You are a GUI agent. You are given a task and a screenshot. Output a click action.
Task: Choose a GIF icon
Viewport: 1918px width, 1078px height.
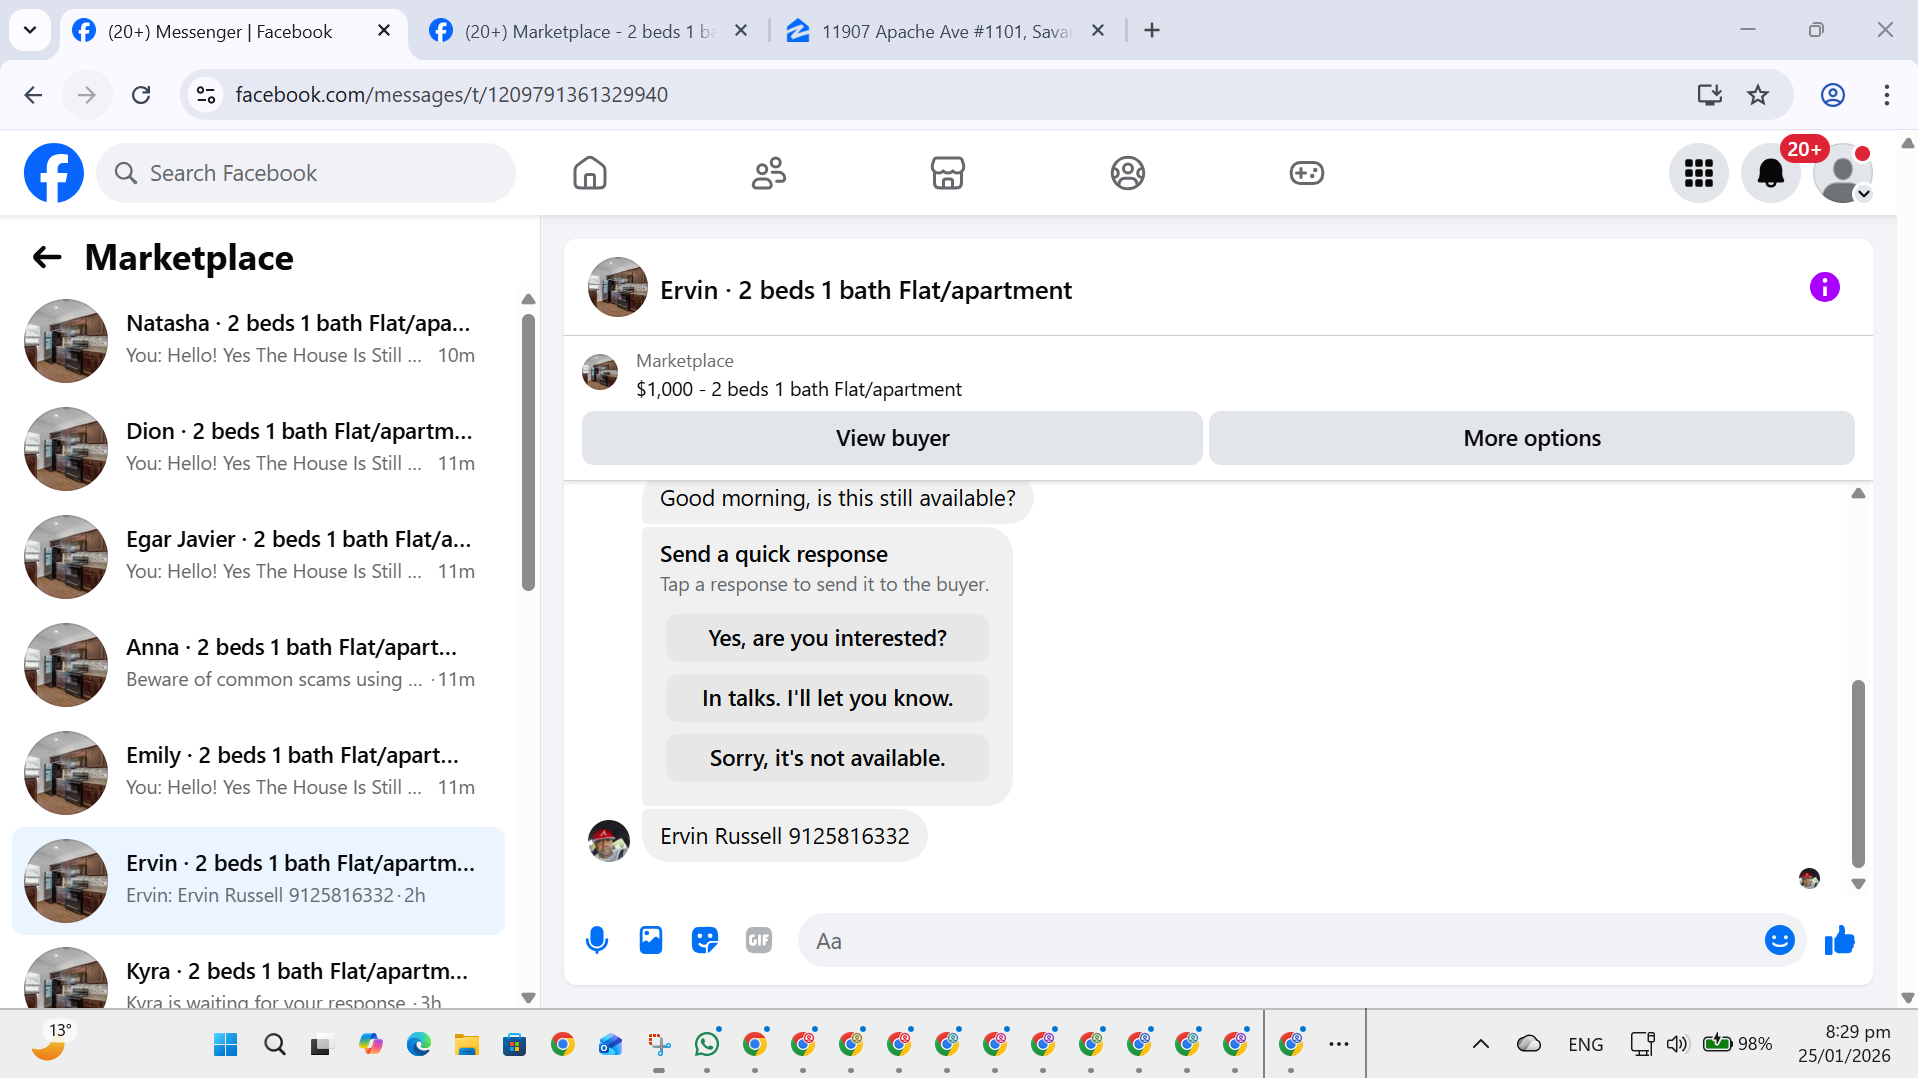(759, 940)
